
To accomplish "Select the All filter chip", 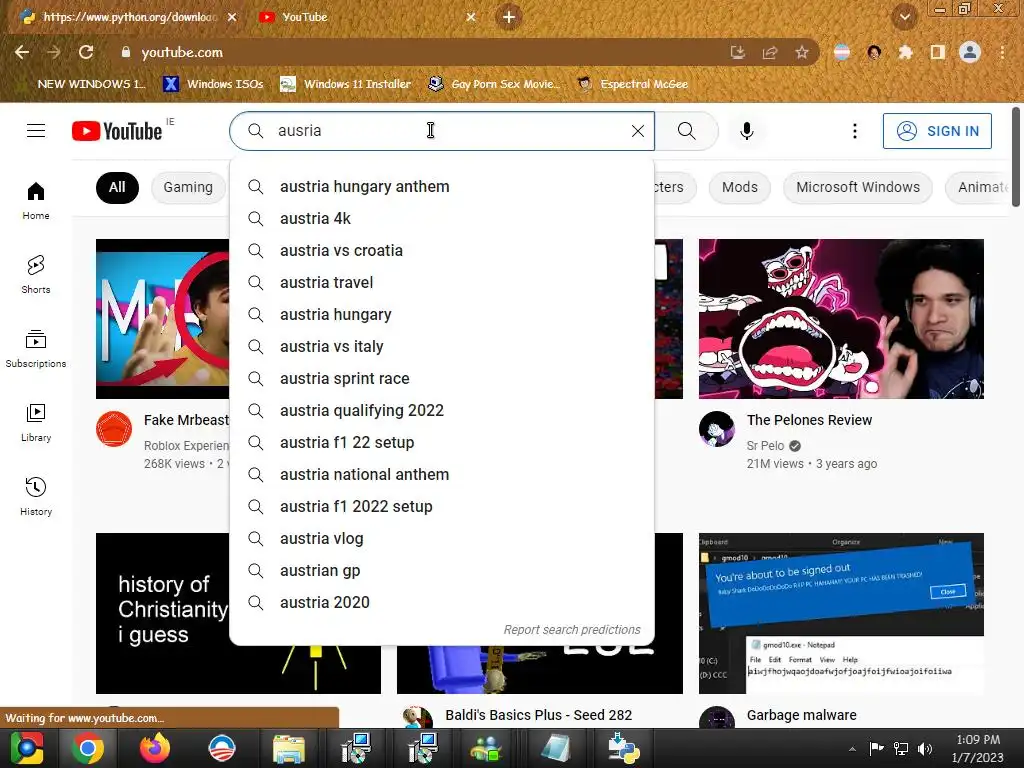I will [x=117, y=187].
